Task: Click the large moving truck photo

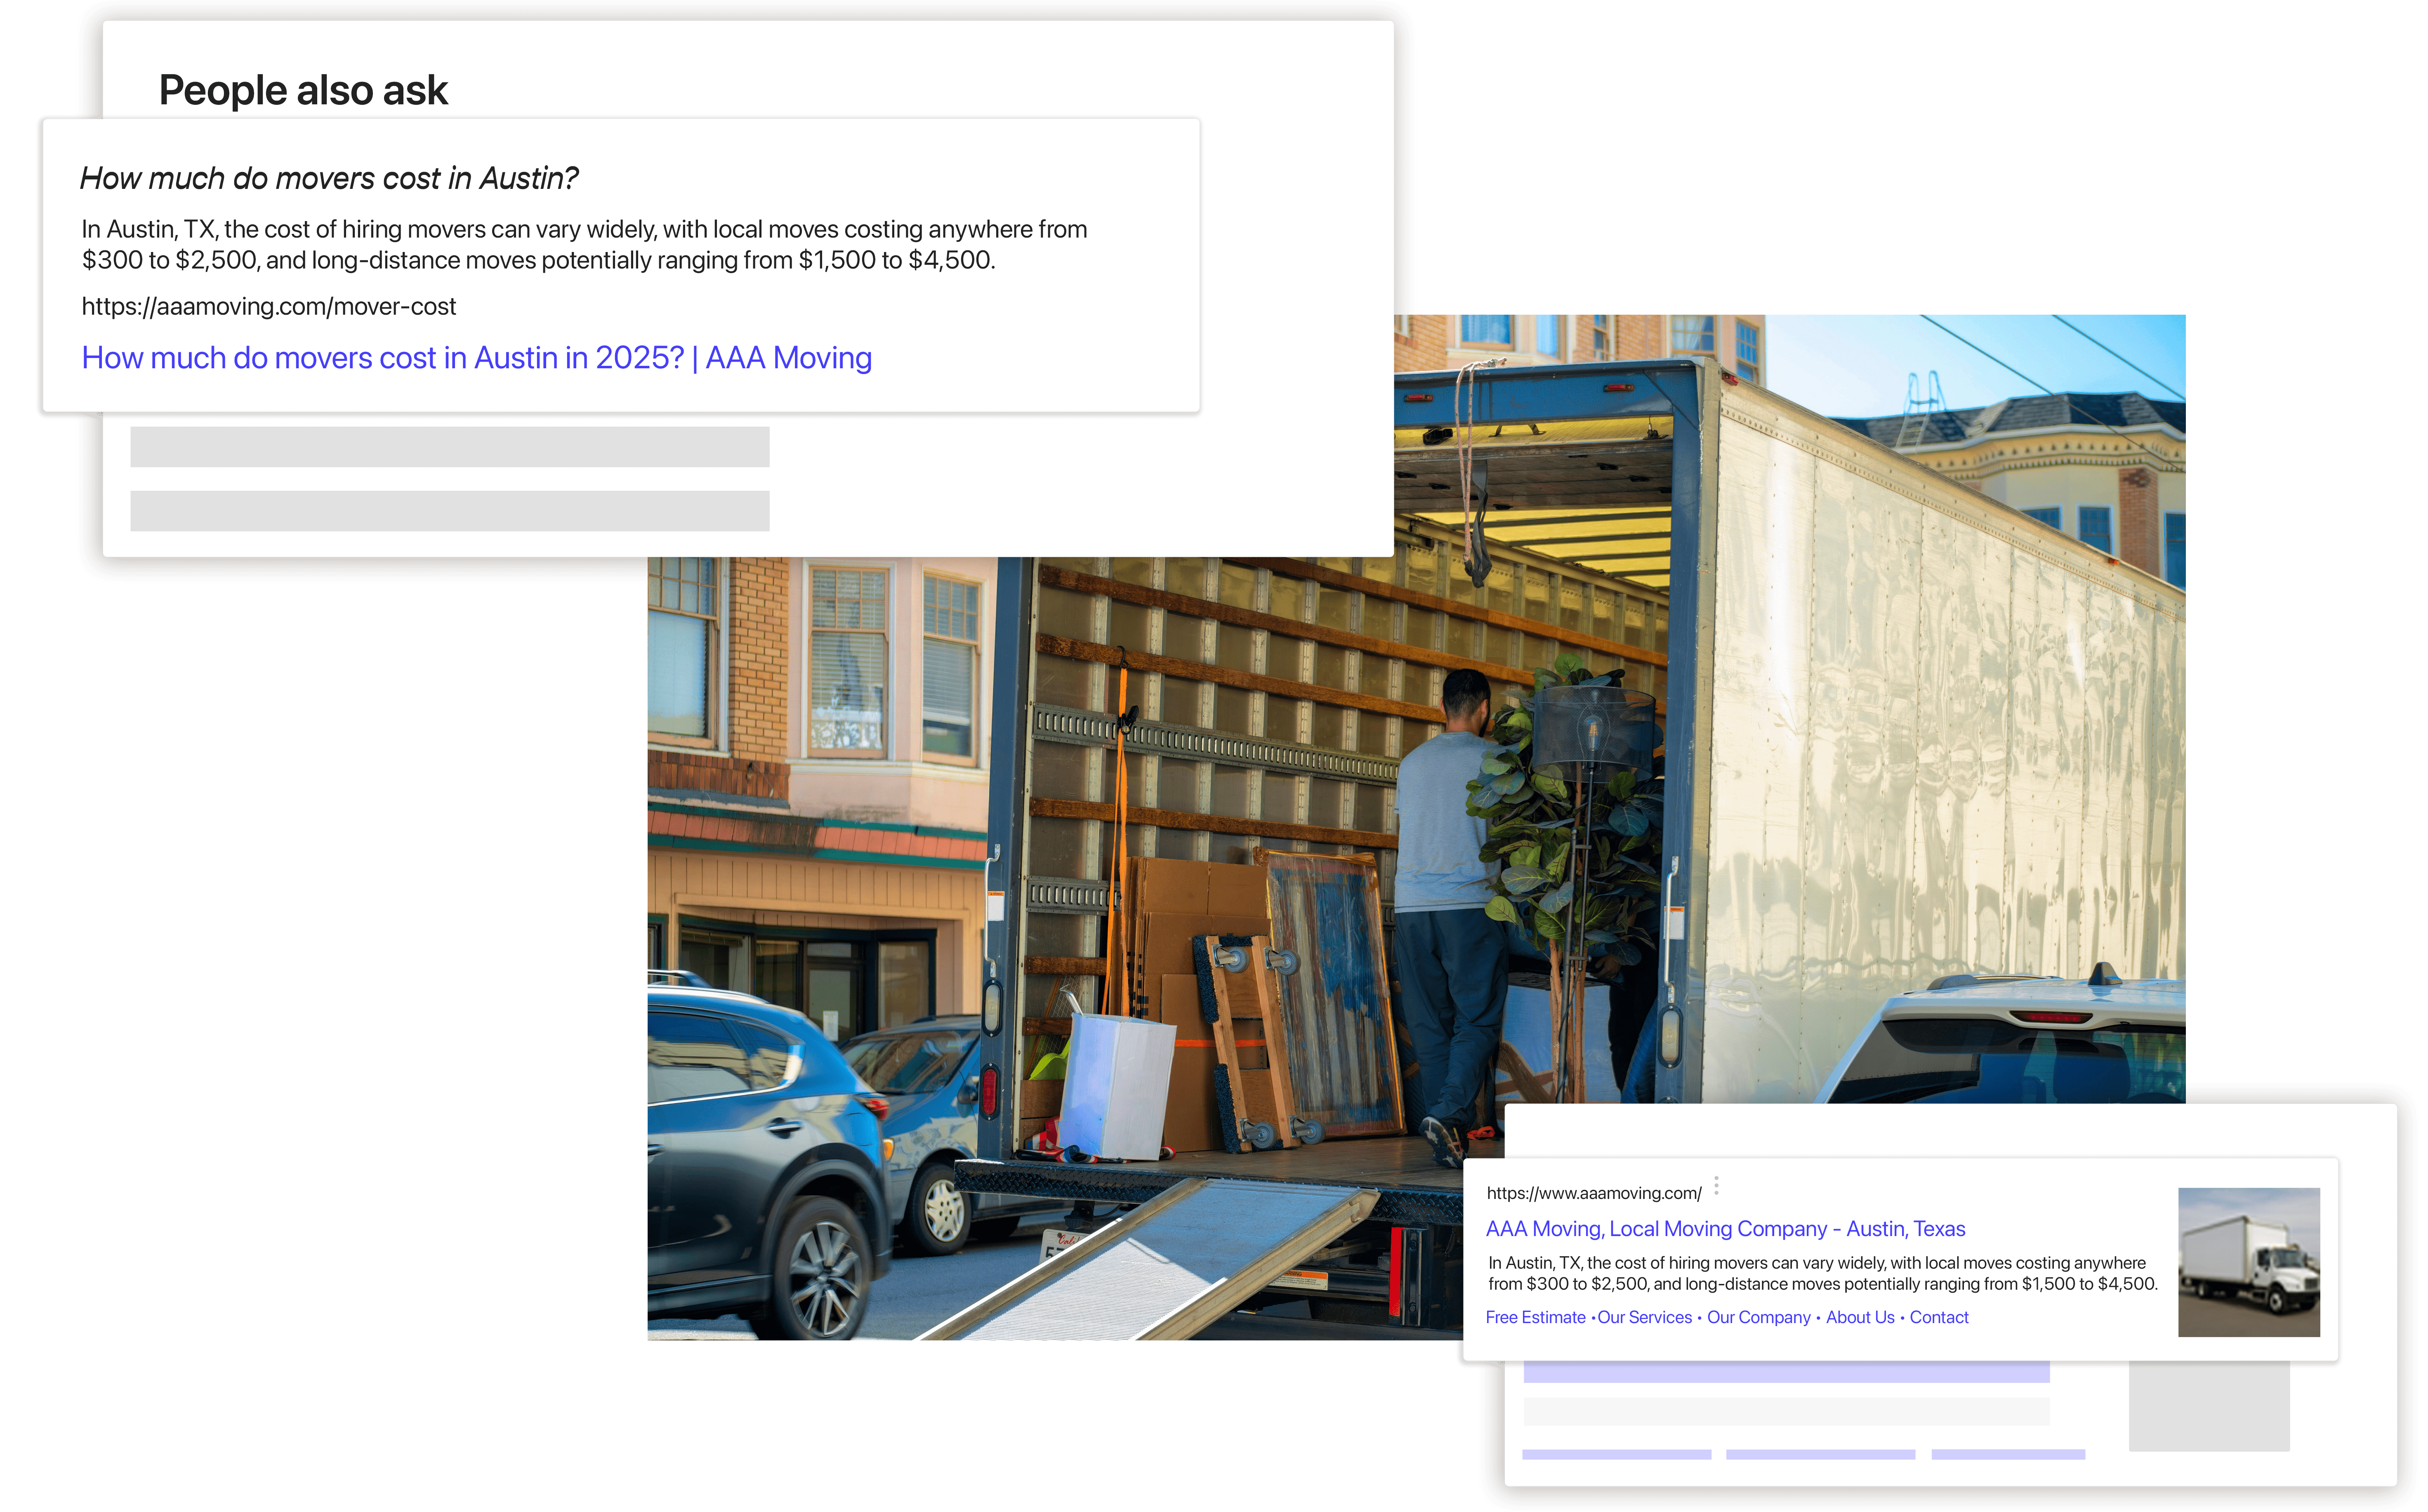Action: pyautogui.click(x=1416, y=827)
